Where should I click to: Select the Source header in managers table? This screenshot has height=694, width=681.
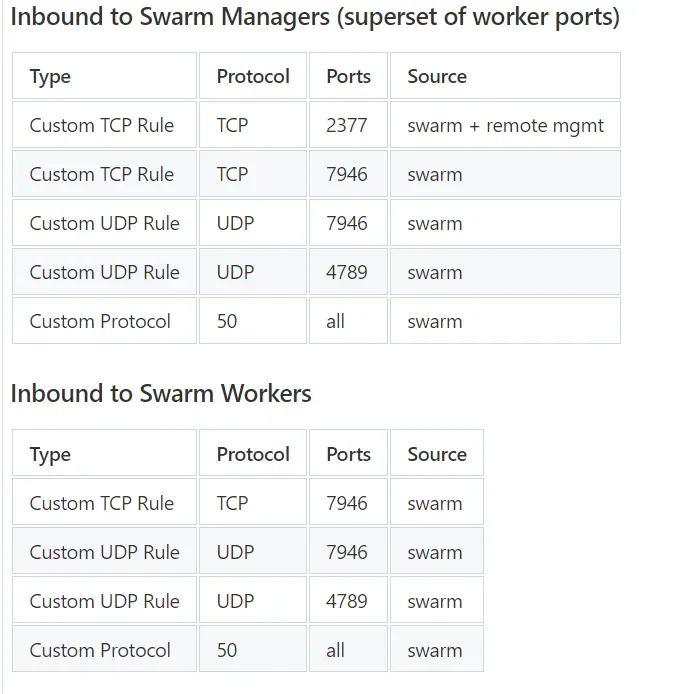[505, 76]
